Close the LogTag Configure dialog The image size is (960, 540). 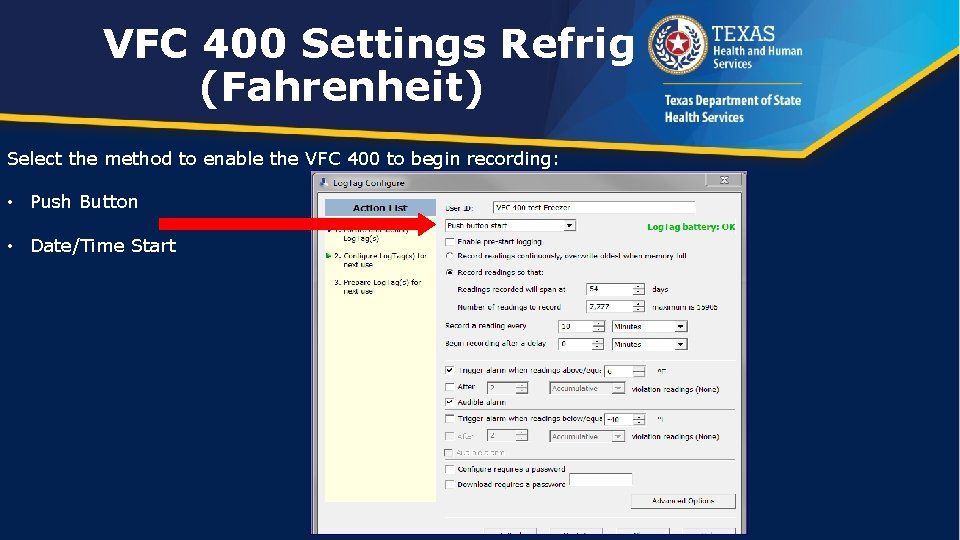[724, 180]
